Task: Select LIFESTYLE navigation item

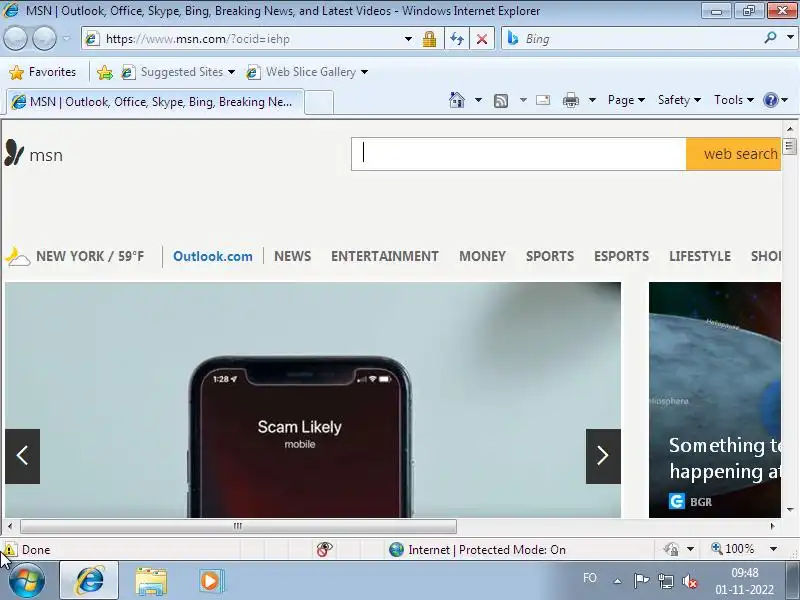Action: pyautogui.click(x=700, y=256)
